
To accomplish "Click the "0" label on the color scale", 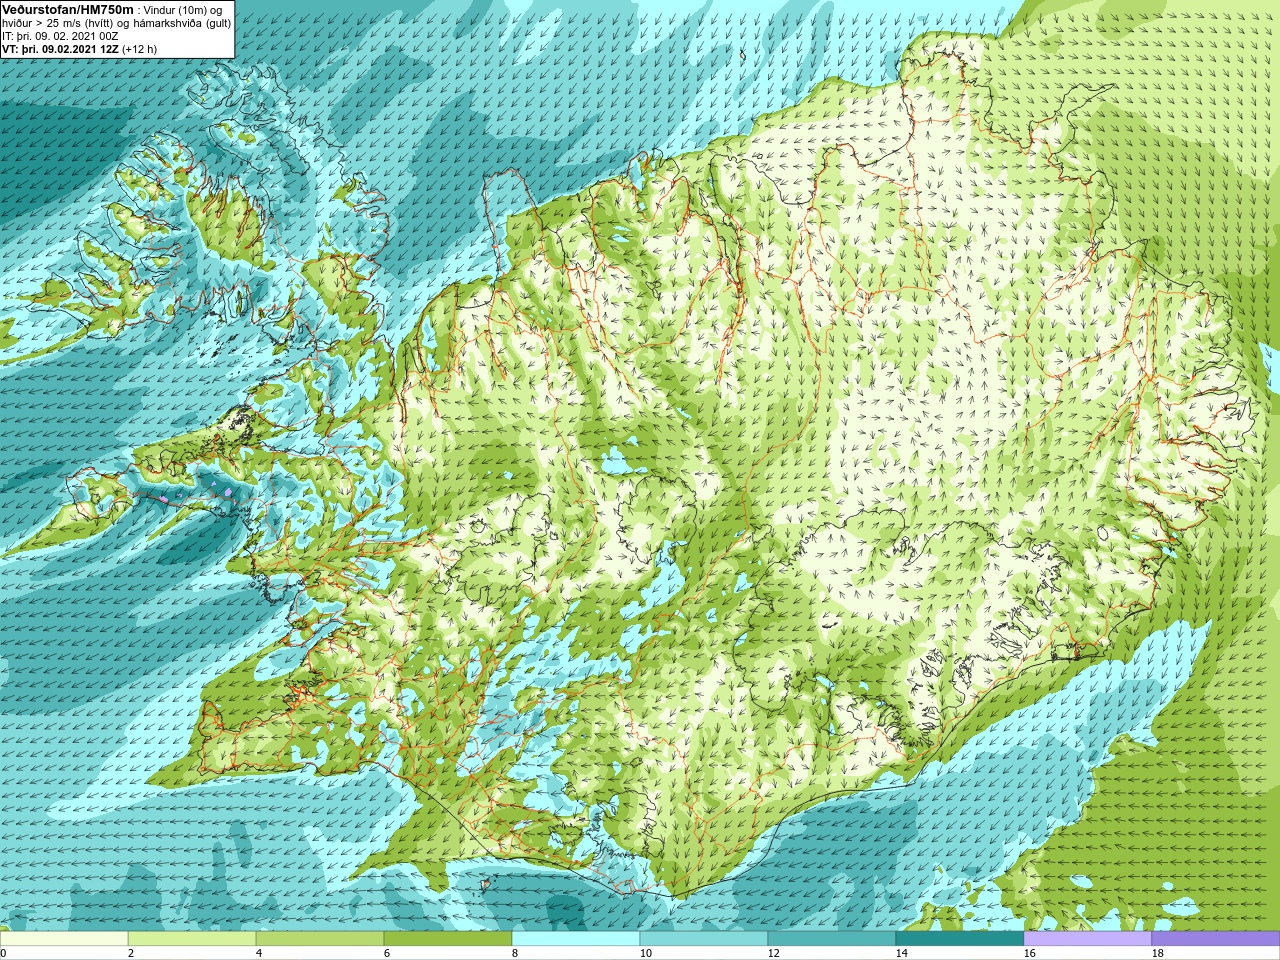I will [3, 953].
